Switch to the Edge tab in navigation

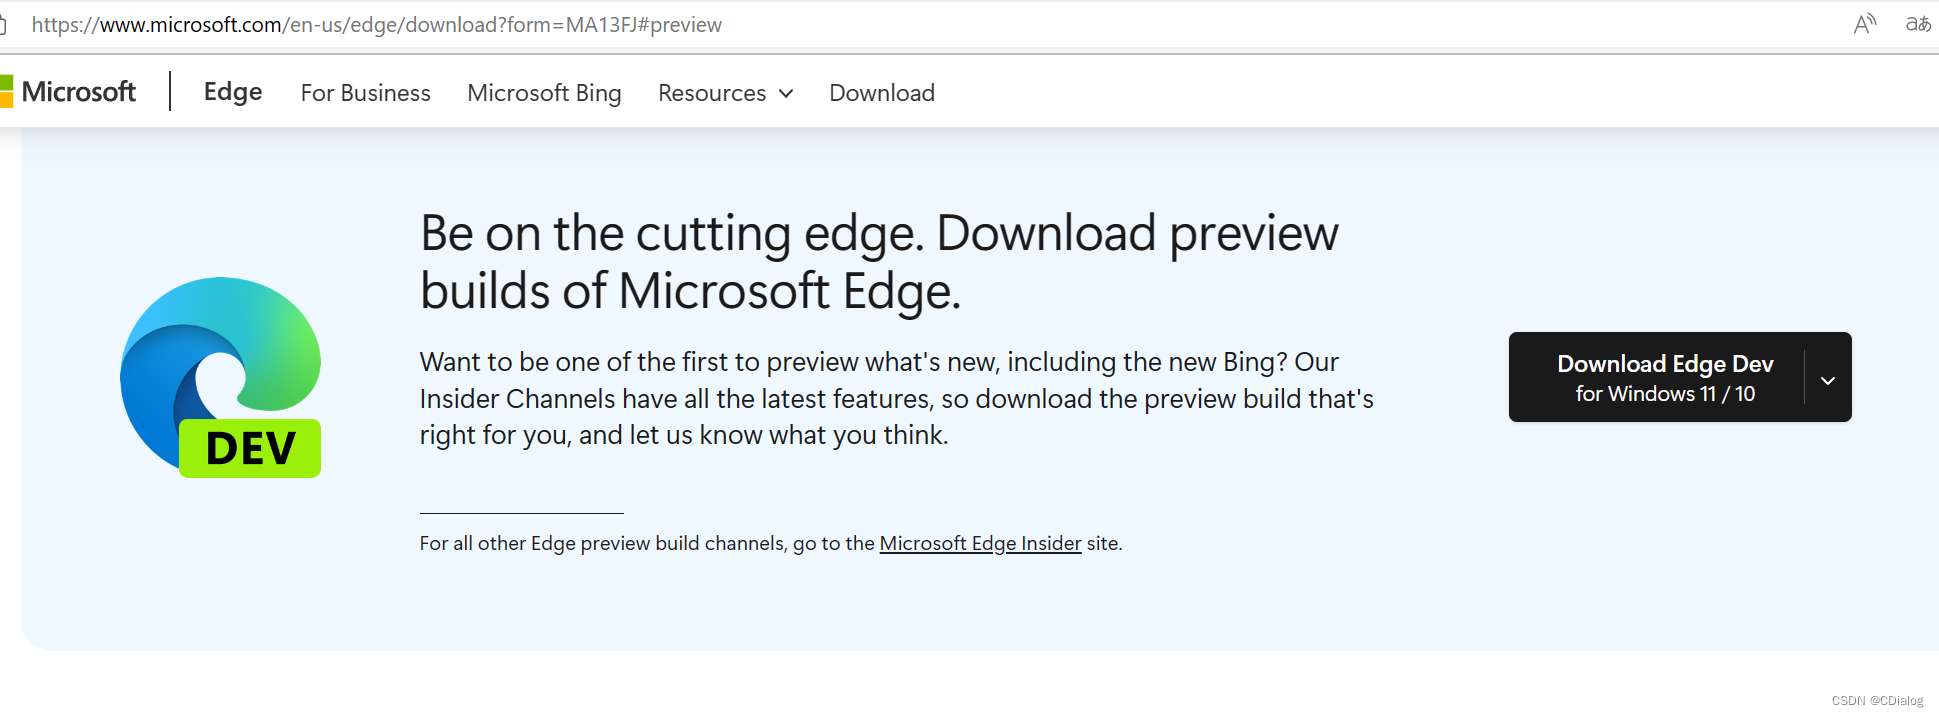coord(232,92)
